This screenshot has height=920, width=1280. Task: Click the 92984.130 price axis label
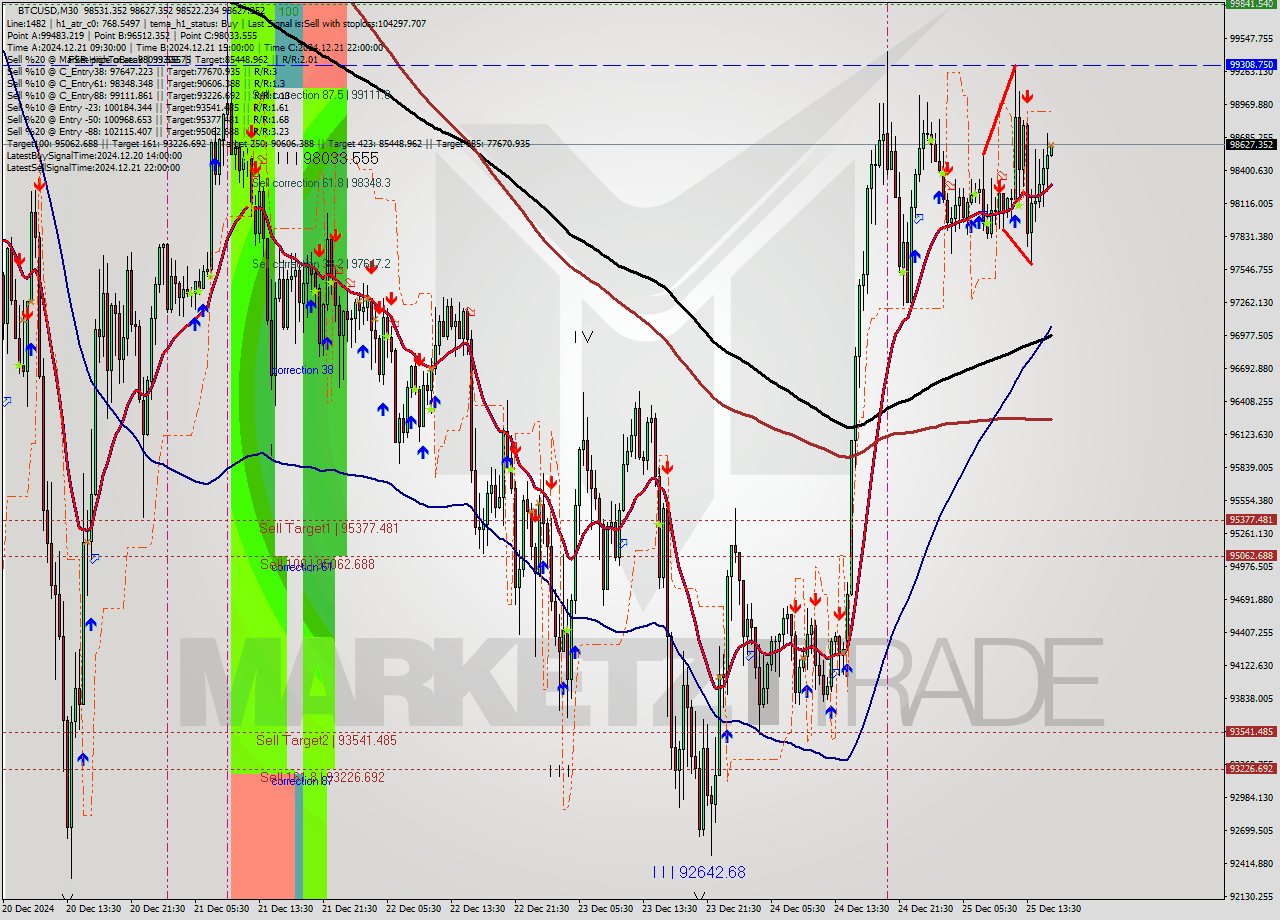pyautogui.click(x=1251, y=797)
